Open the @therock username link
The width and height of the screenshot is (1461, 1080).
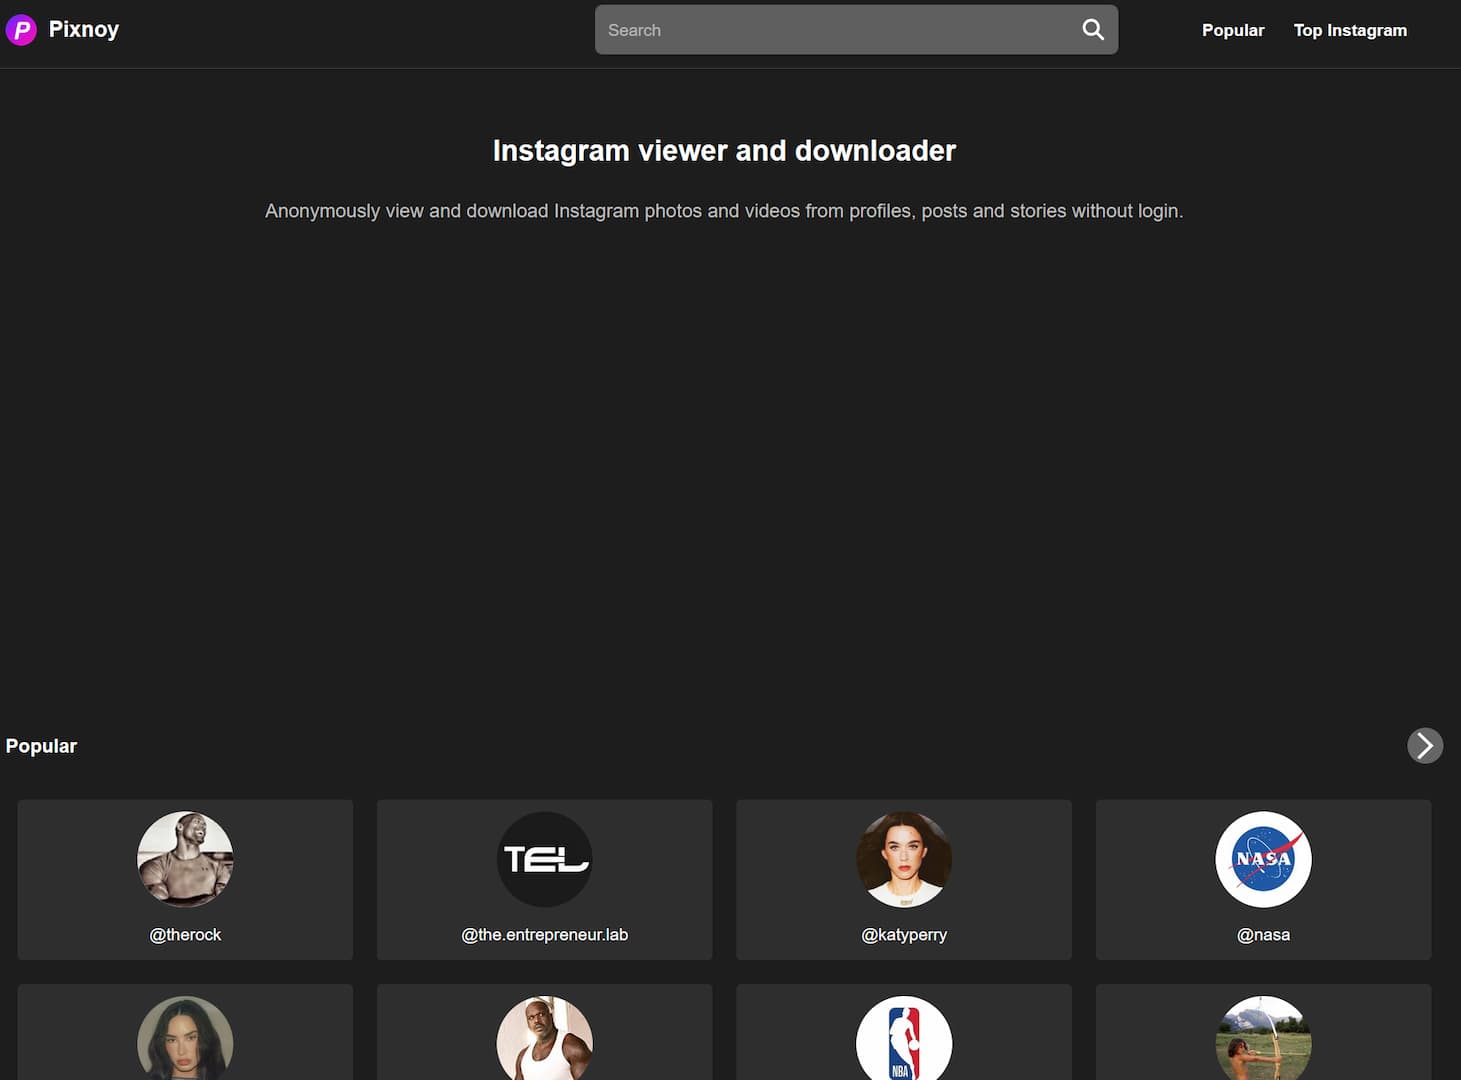coord(185,934)
